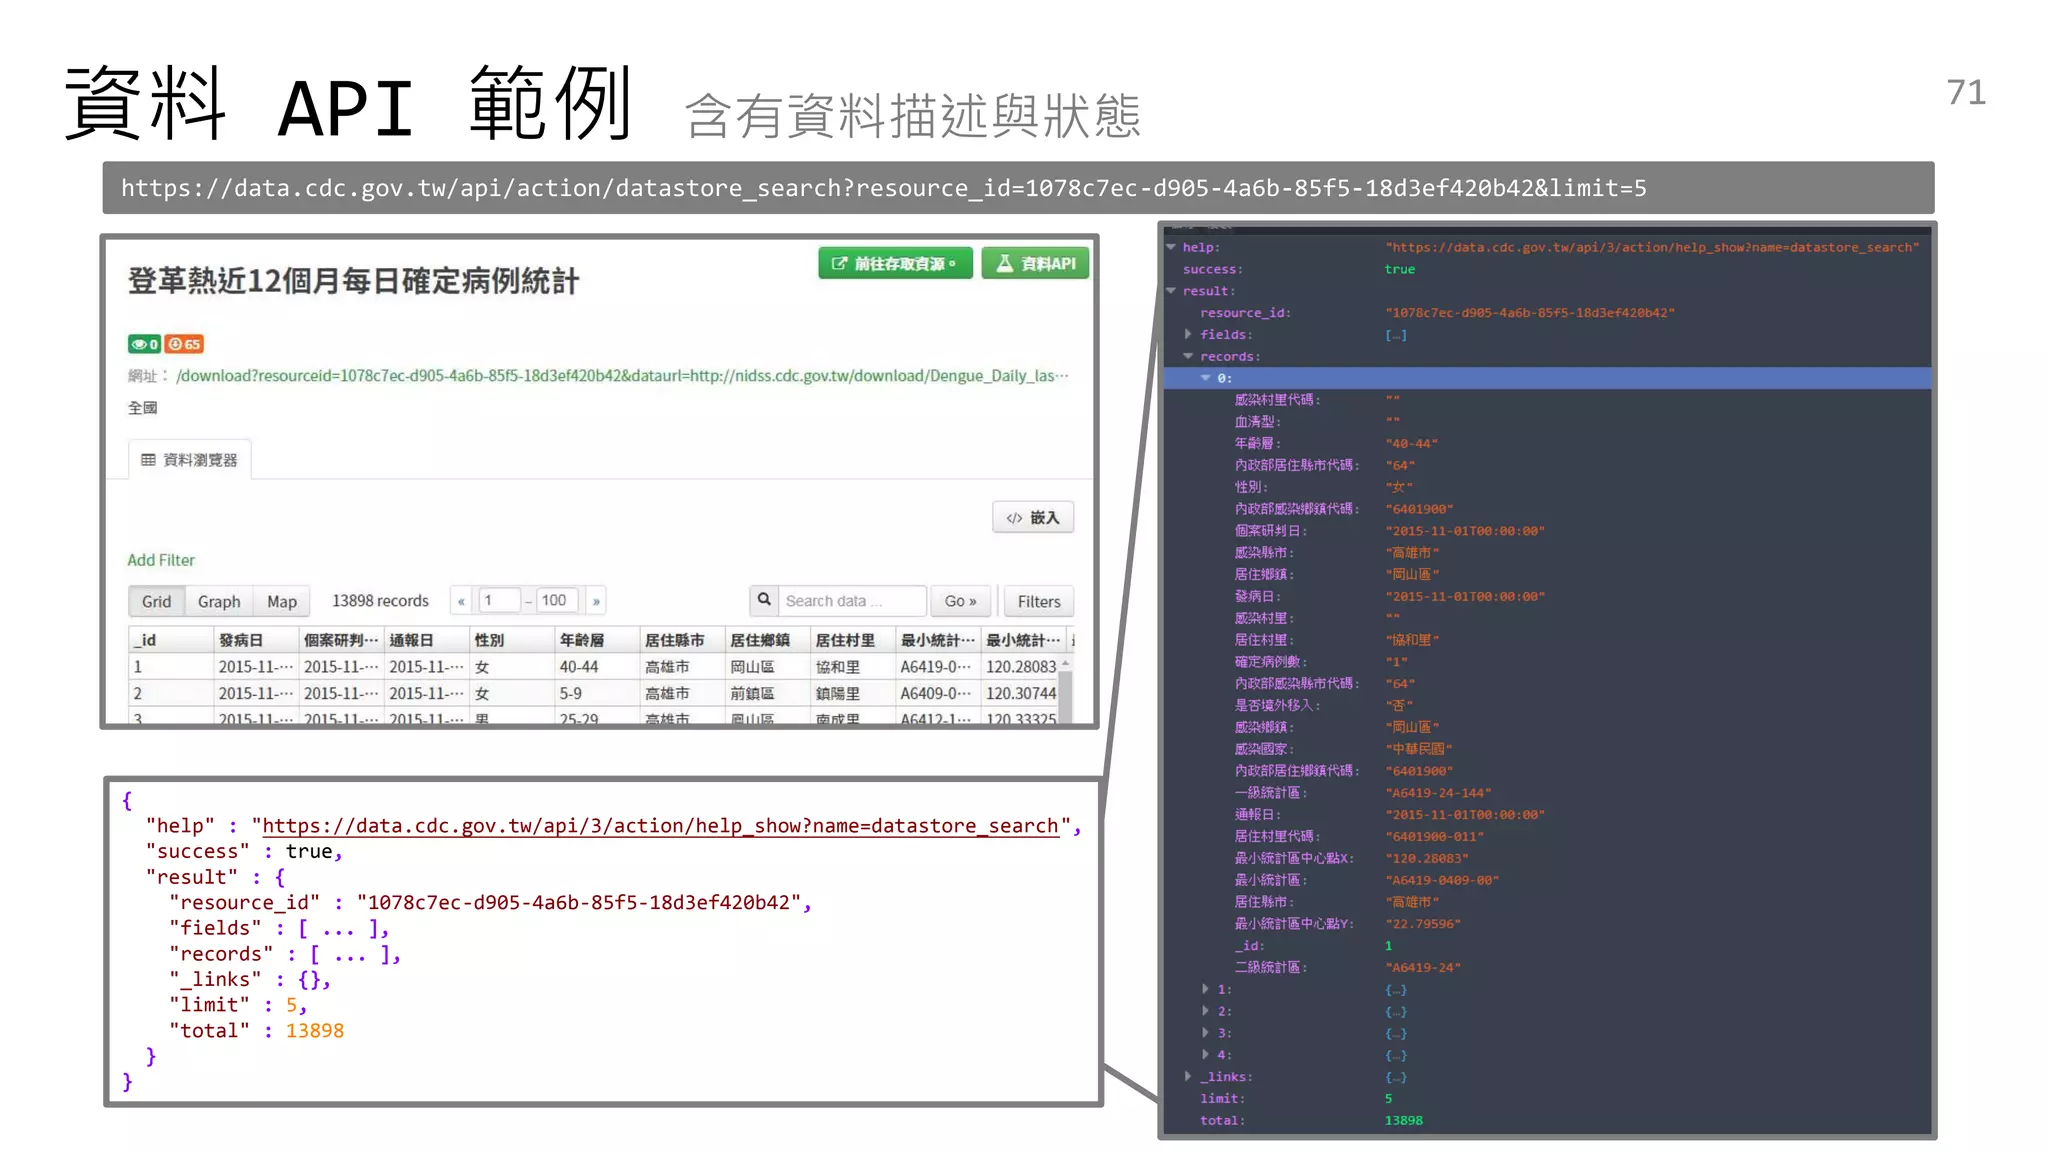Screen dimensions: 2048x1152
Task: Collapse the records node in JSON viewer
Action: tap(1188, 356)
